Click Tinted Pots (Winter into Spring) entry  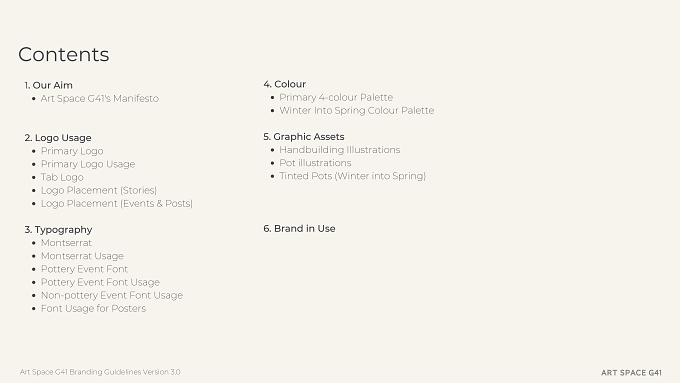click(353, 176)
